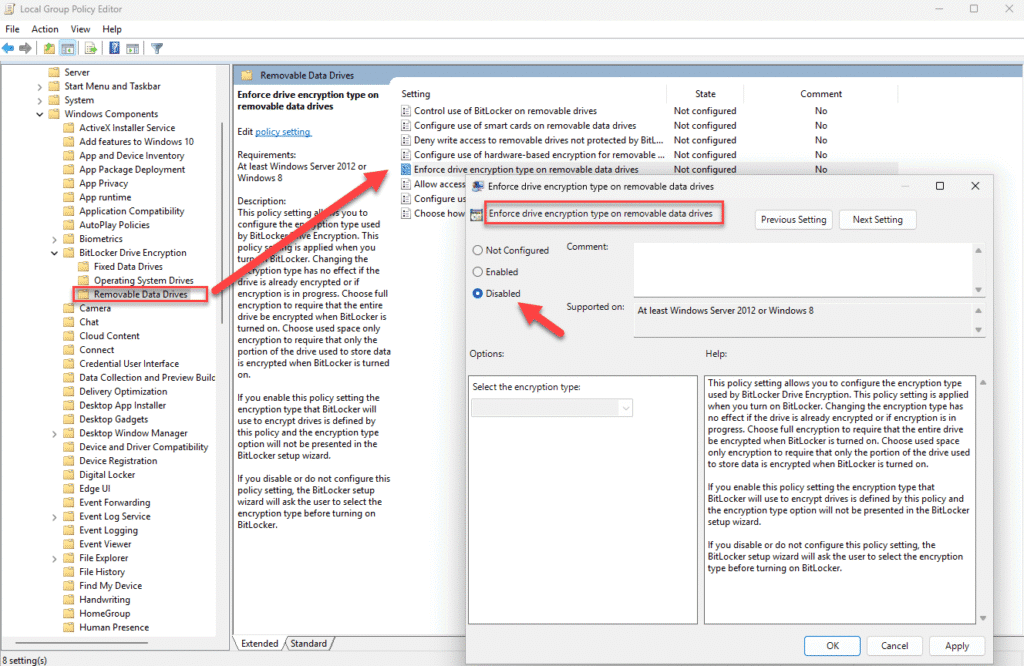Screen dimensions: 1024x666
Task: Click the Back navigation arrow in toolbar
Action: [x=8, y=48]
